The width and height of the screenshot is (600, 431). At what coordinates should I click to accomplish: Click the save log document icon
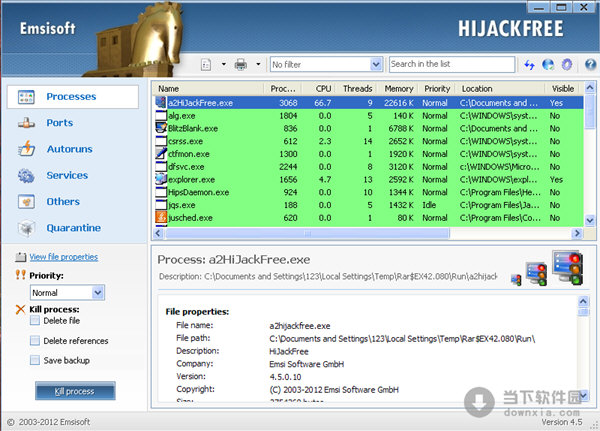[206, 65]
